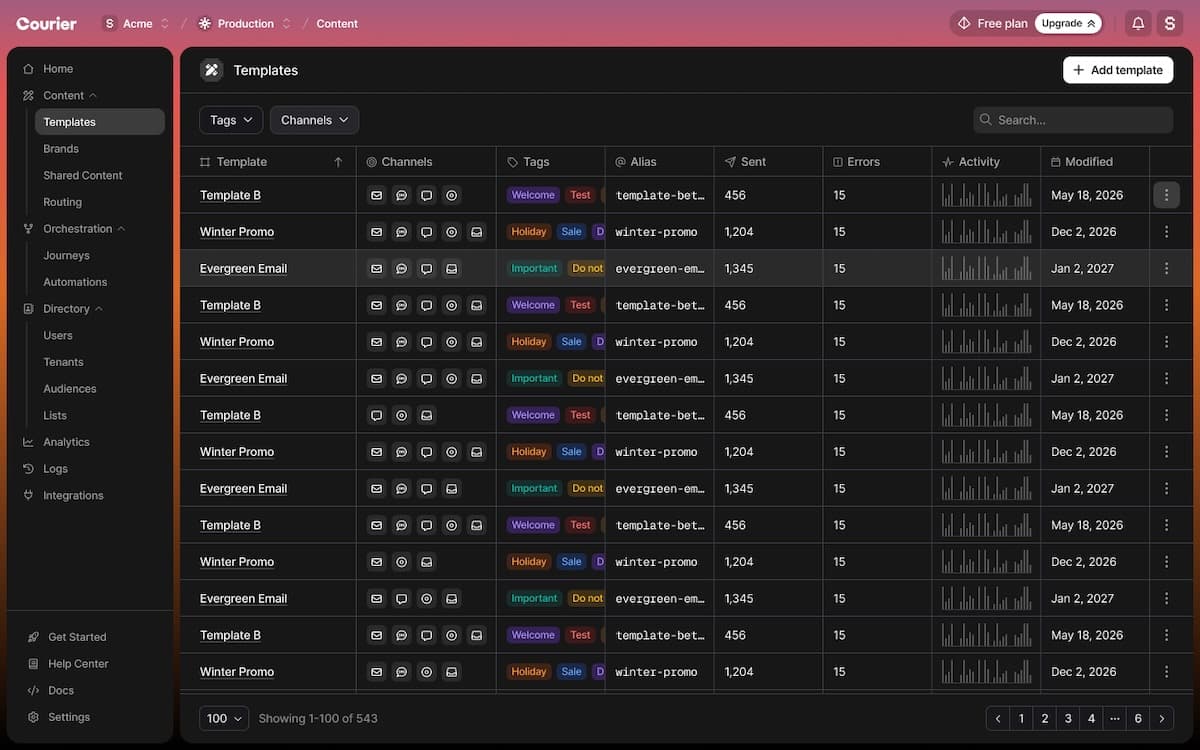Image resolution: width=1200 pixels, height=750 pixels.
Task: Collapse the Content section chevron
Action: (x=93, y=96)
